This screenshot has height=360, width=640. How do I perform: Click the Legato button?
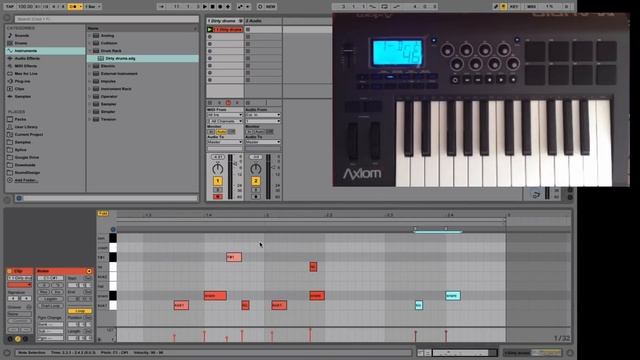(50, 299)
